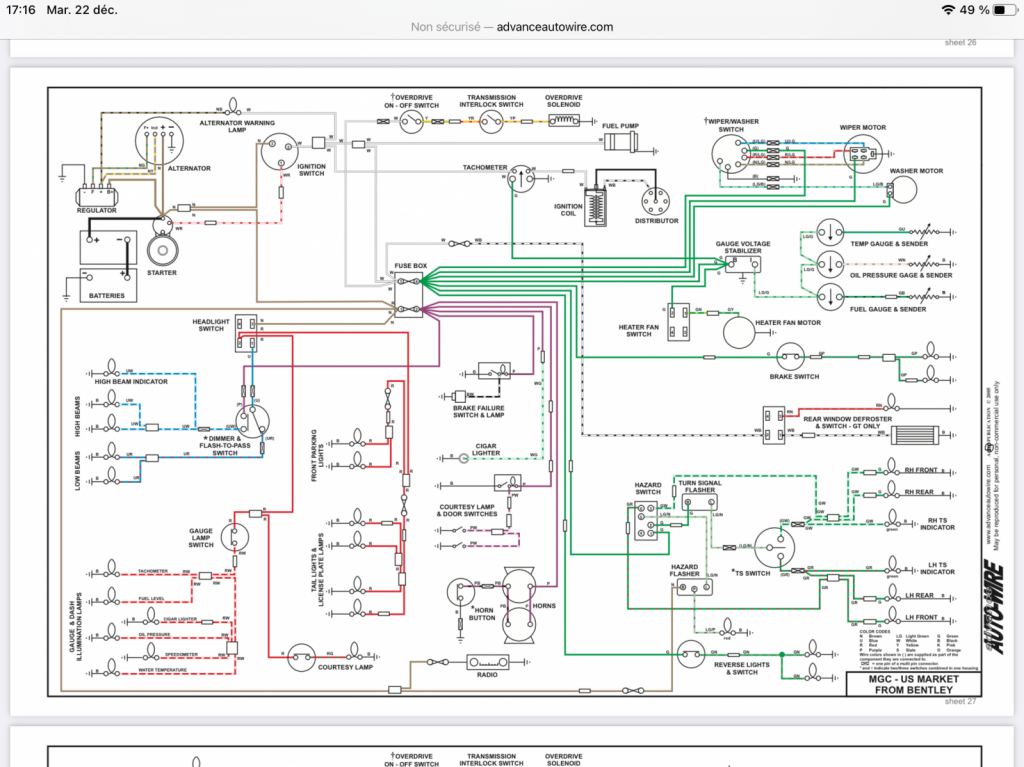Viewport: 1024px width, 767px height.
Task: Click the radio component symbol
Action: pos(488,662)
